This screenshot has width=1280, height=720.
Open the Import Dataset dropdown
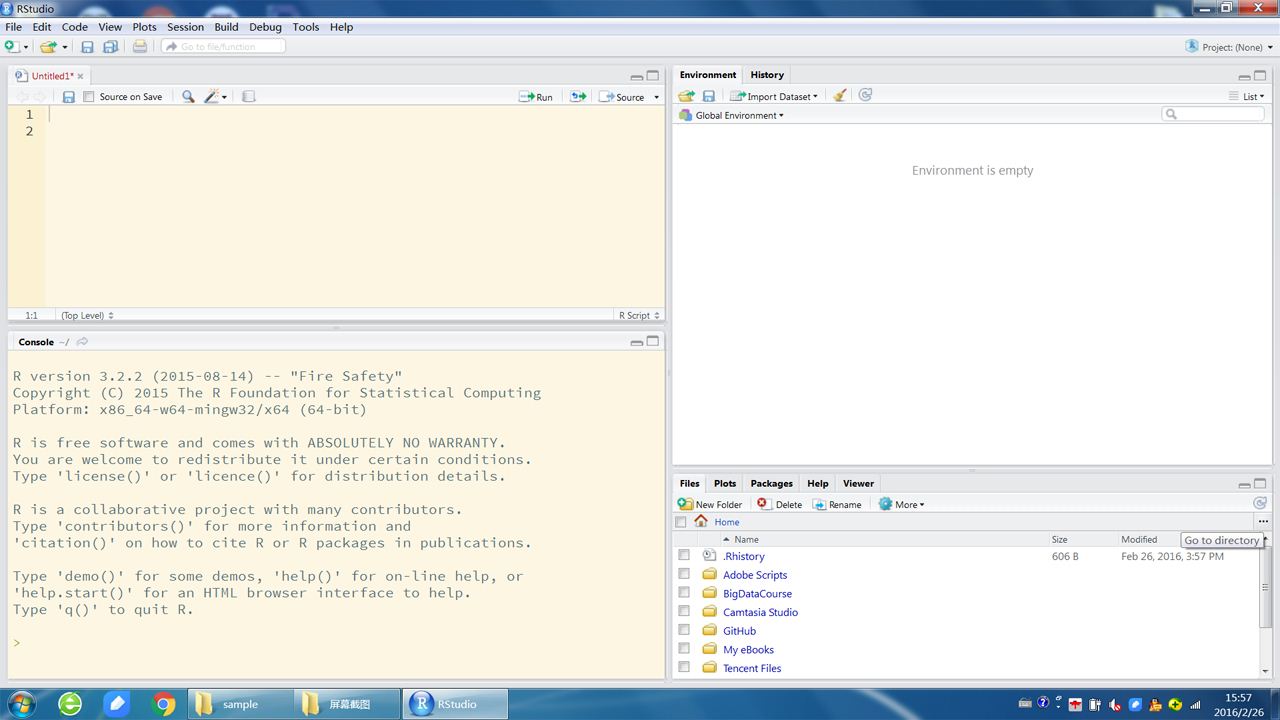pos(774,96)
